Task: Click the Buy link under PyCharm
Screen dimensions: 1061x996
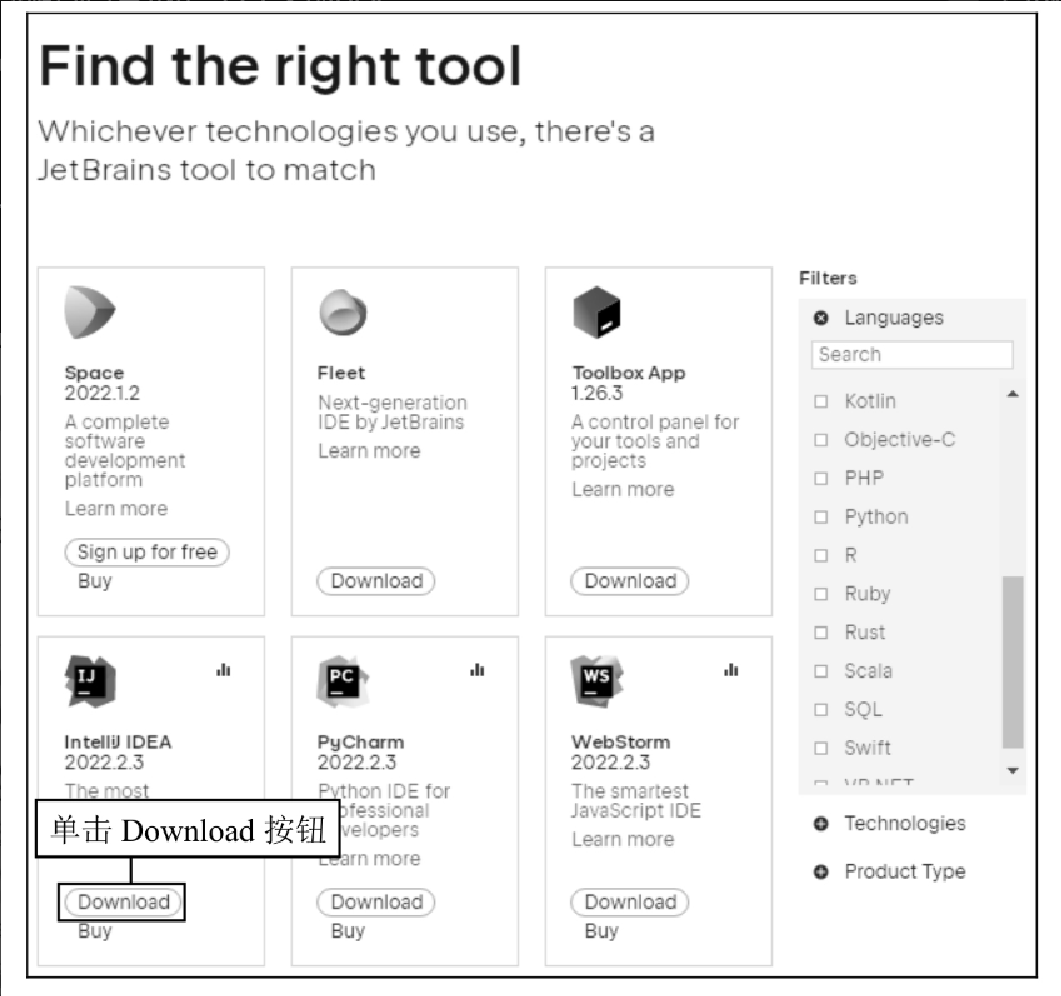Action: coord(348,931)
